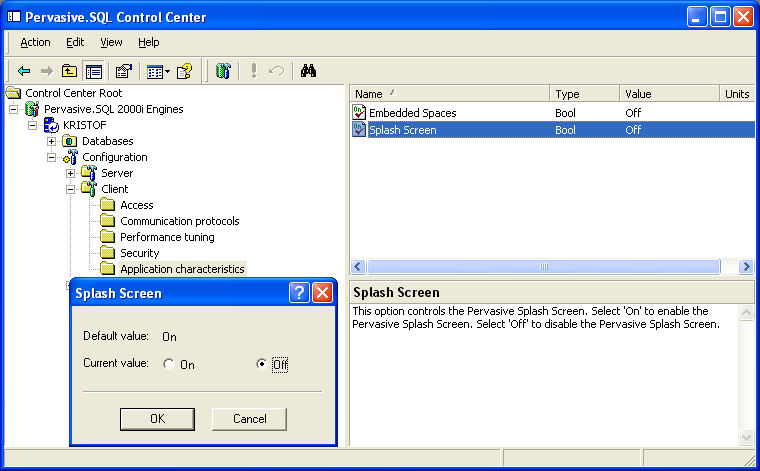Maximize the Control Center window
This screenshot has height=471, width=760.
[x=720, y=17]
